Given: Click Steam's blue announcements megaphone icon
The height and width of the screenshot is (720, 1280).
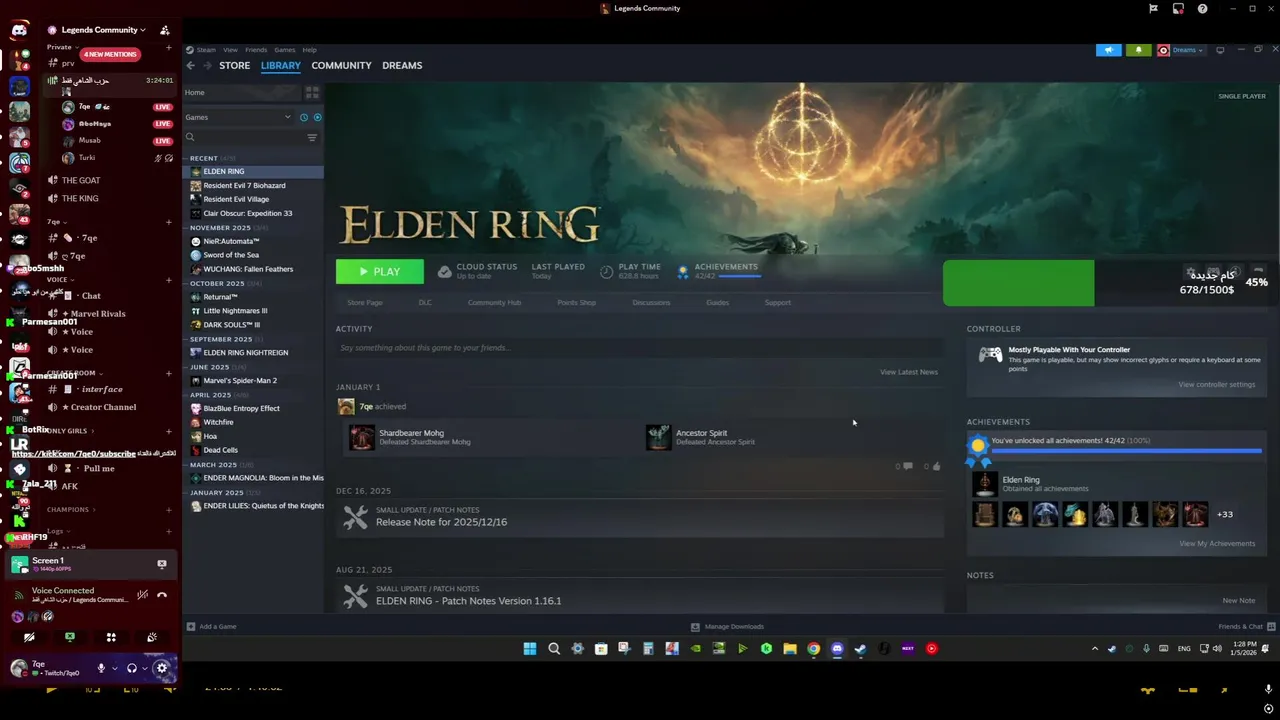Looking at the screenshot, I should point(1108,50).
